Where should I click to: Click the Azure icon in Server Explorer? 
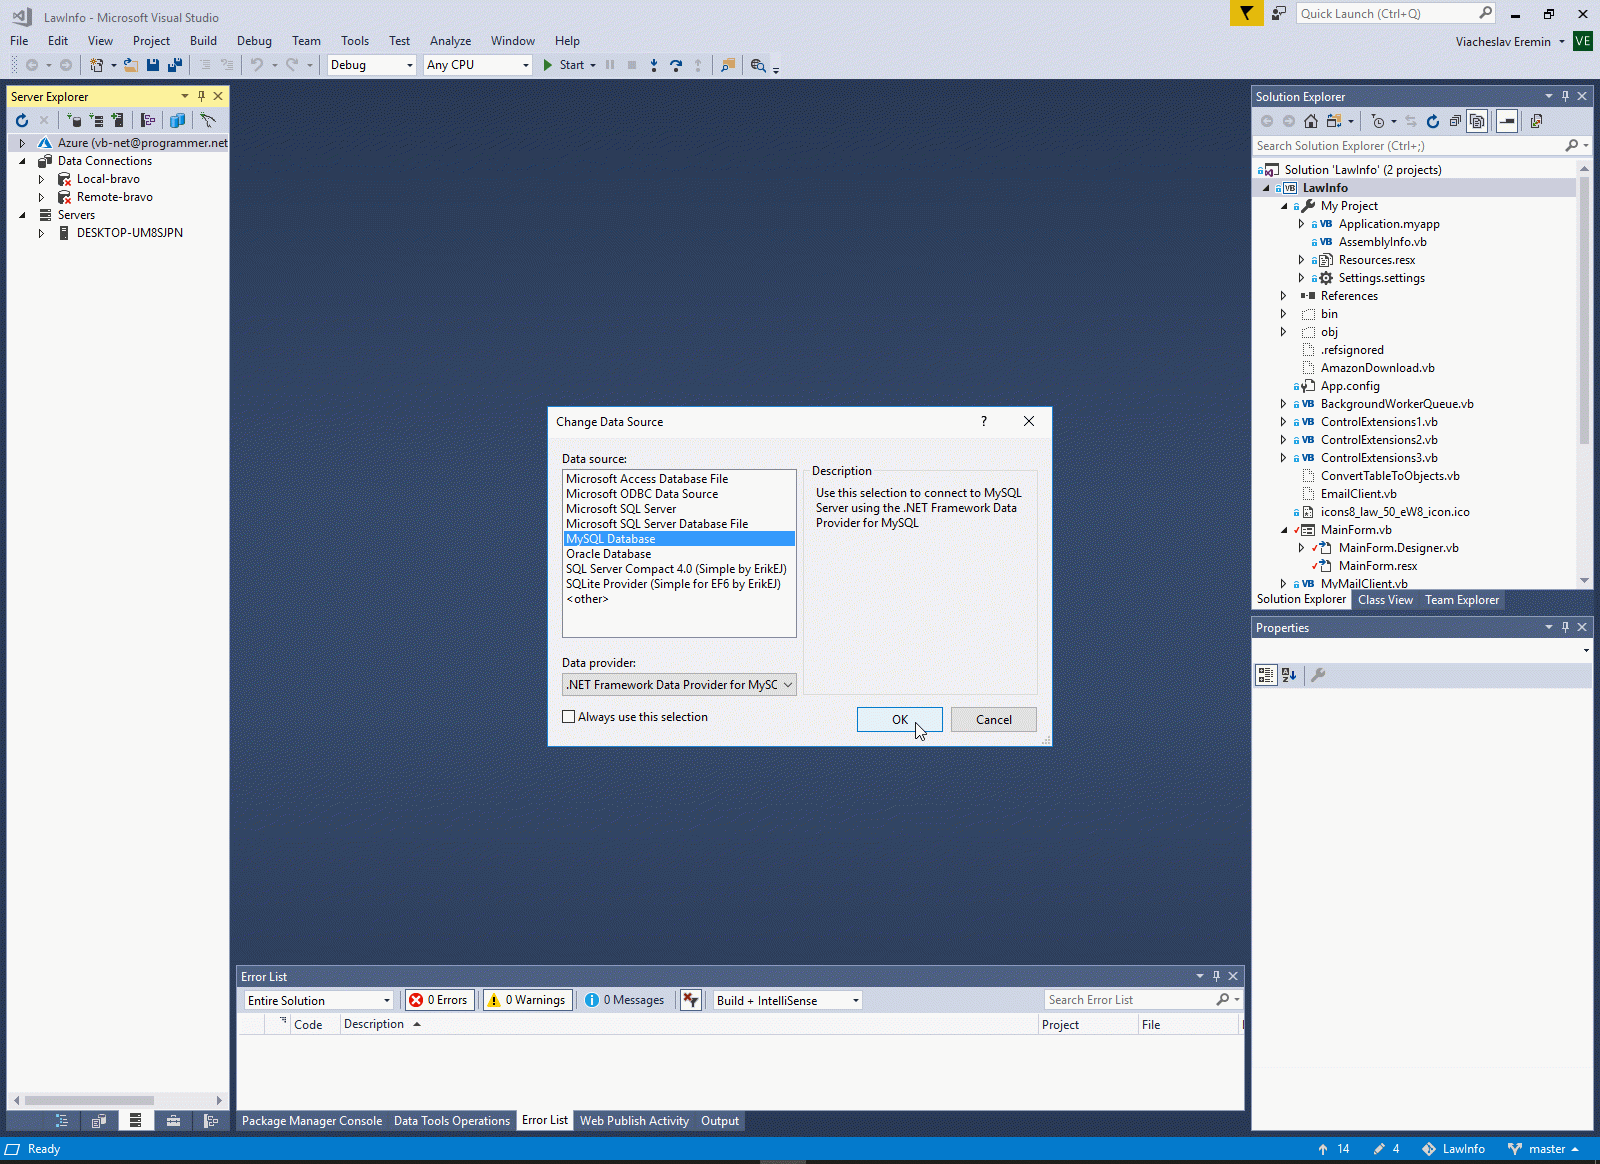tap(44, 143)
